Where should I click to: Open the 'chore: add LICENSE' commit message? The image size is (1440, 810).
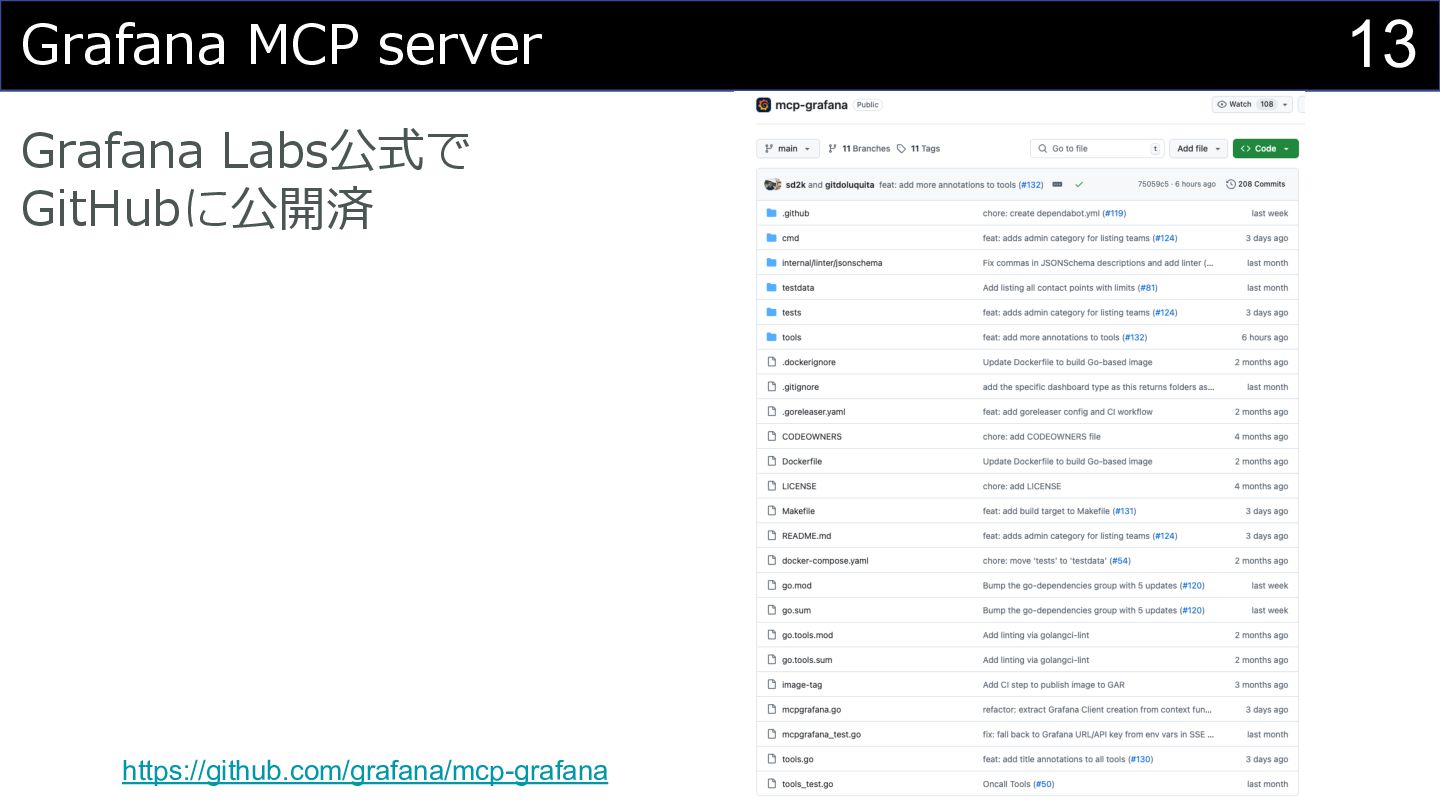(1022, 486)
